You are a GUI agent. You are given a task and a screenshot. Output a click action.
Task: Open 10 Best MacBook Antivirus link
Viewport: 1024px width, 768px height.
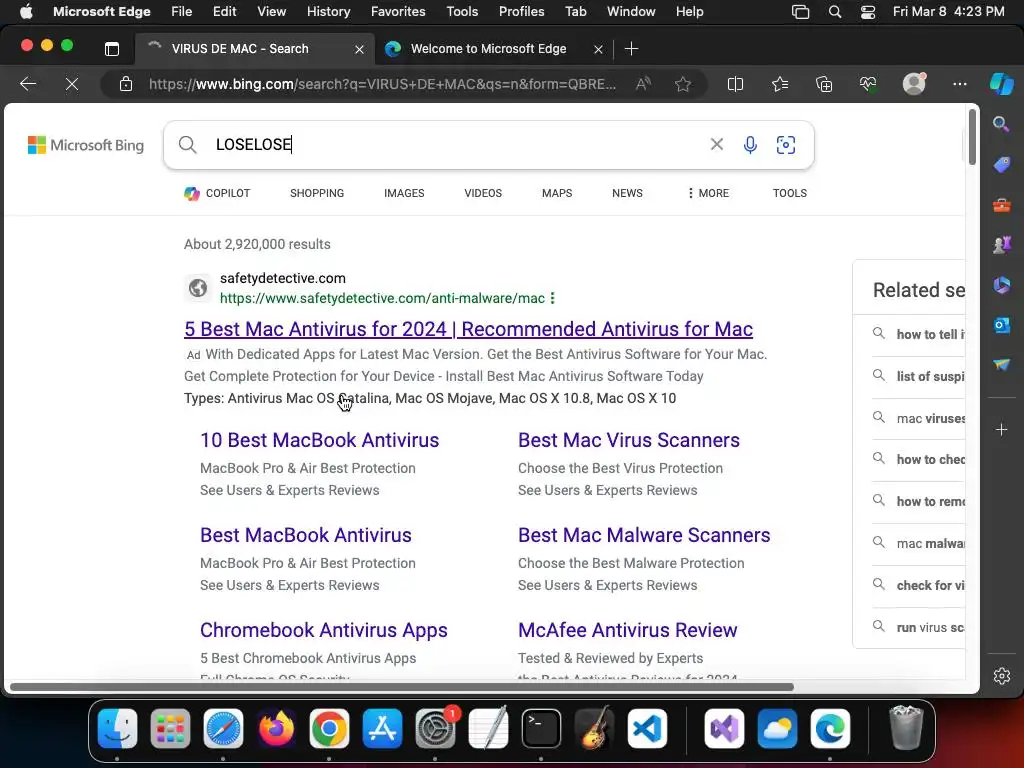[x=319, y=440]
